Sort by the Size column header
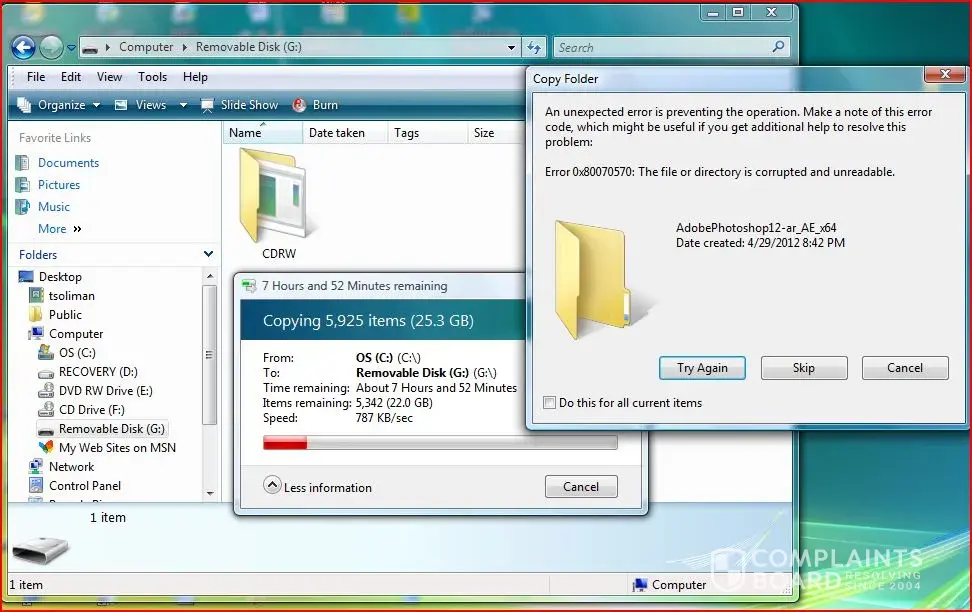The width and height of the screenshot is (972, 612). pyautogui.click(x=496, y=133)
